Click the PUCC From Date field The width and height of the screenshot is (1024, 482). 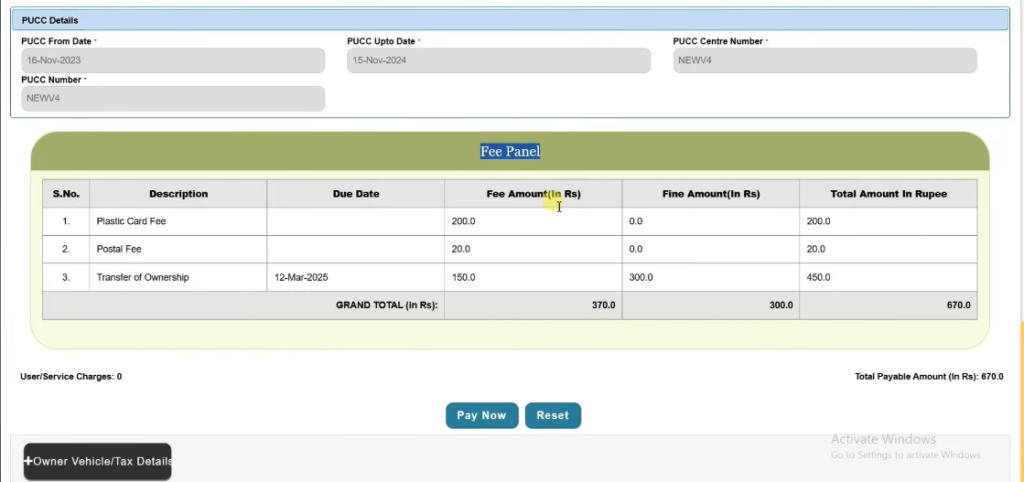173,60
